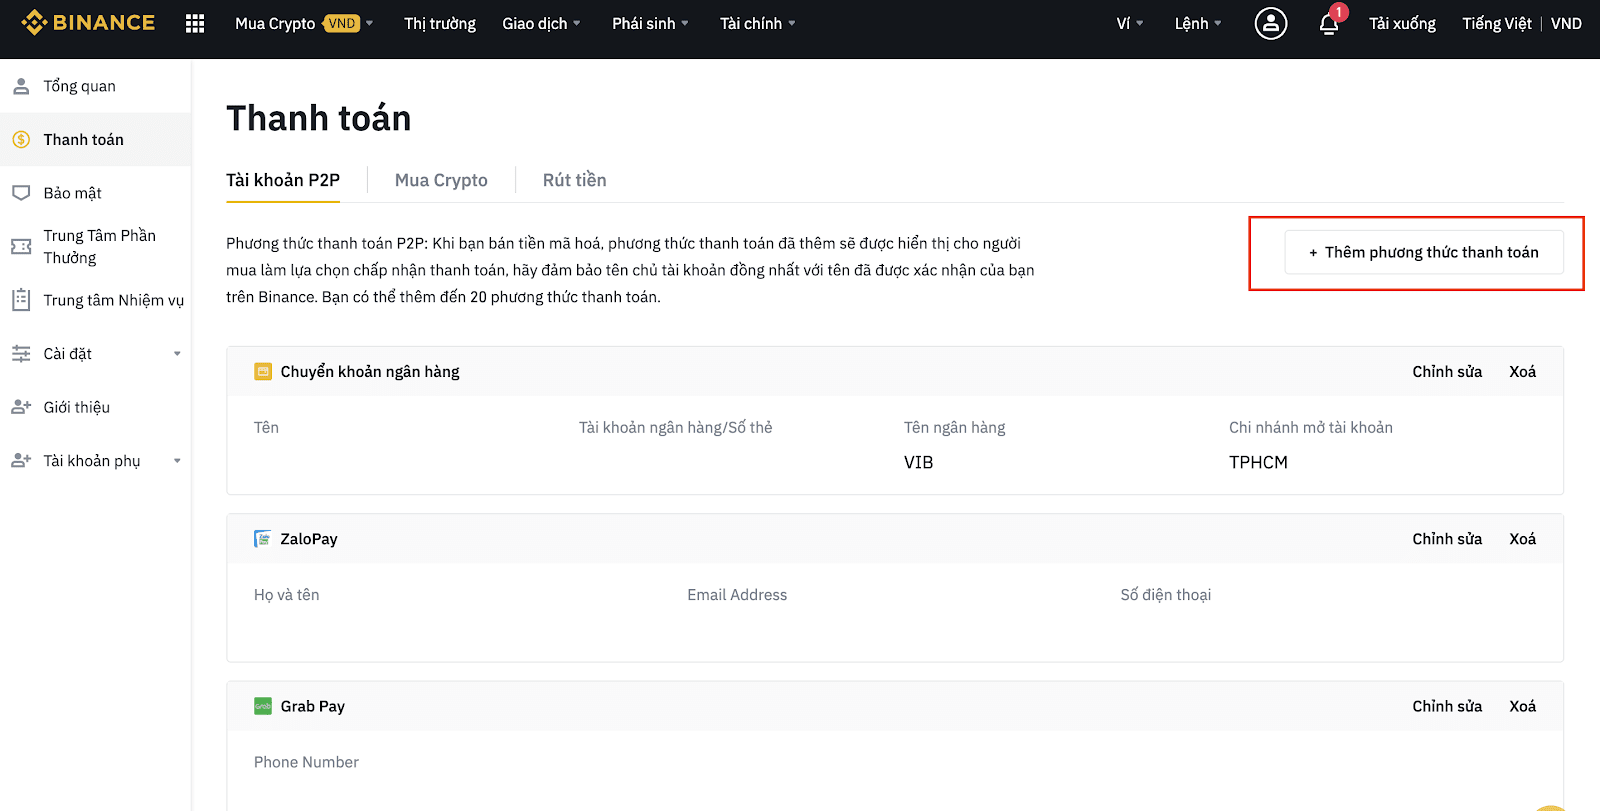Switch to the Rút tiền tab
This screenshot has width=1600, height=811.
(575, 180)
